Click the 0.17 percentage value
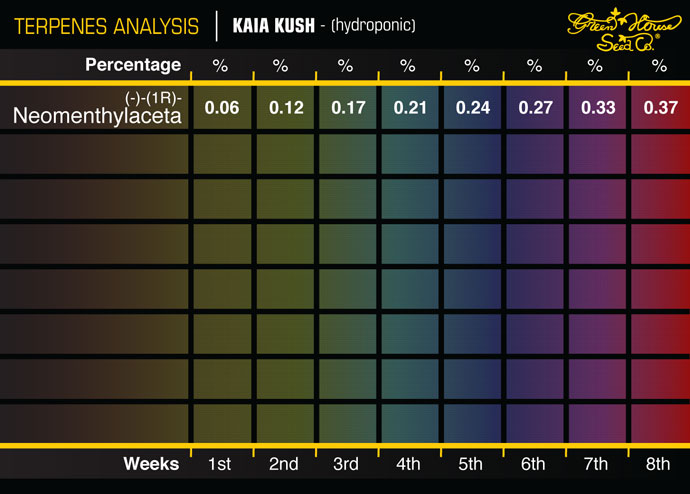Screen dimensions: 690x494 tap(345, 108)
